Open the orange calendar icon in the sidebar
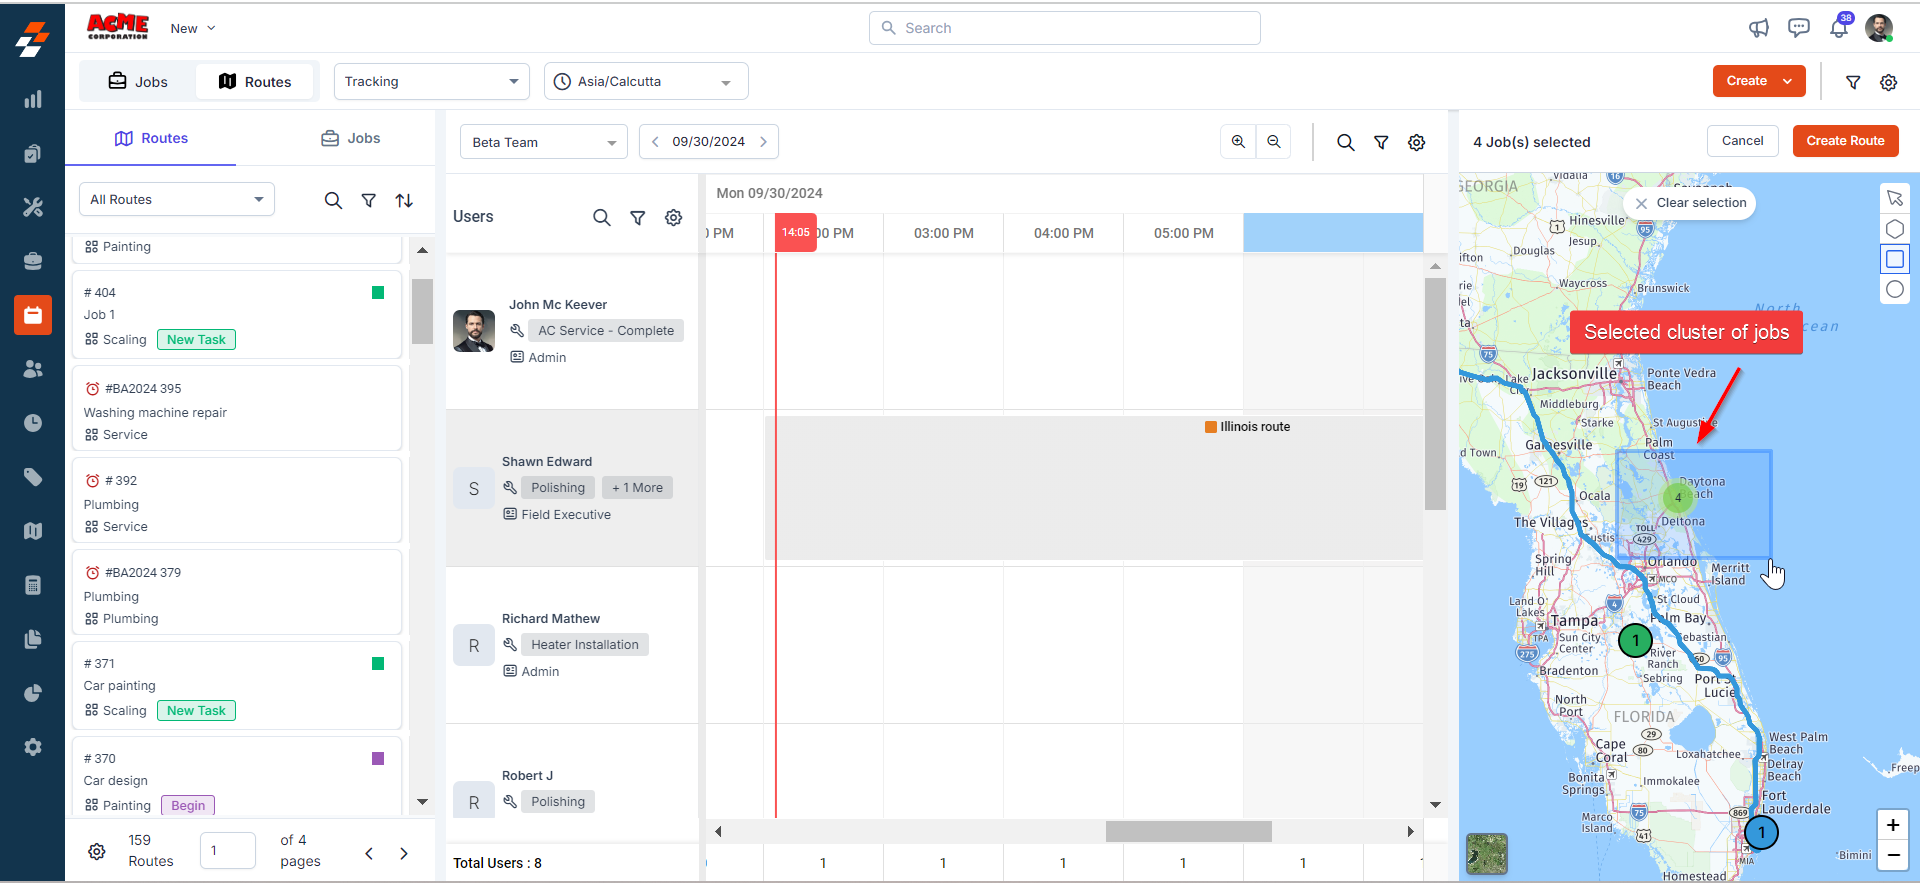 [33, 315]
